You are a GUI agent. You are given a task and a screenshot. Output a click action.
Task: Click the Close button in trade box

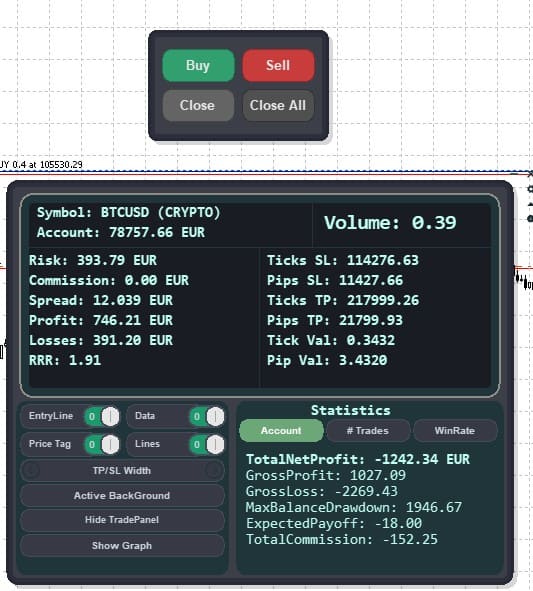[x=198, y=106]
